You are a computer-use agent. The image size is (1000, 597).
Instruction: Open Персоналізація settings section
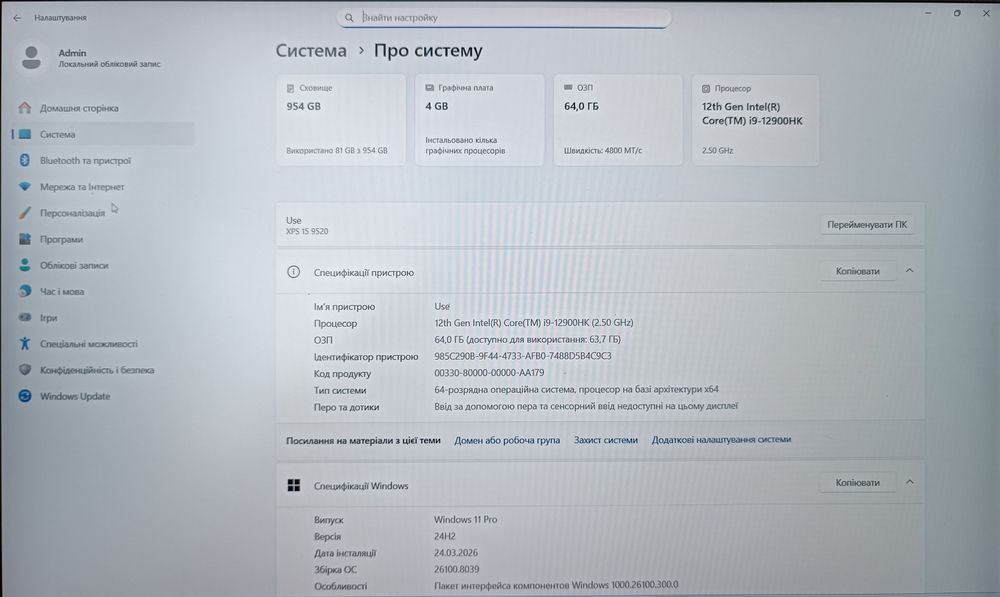(x=72, y=213)
